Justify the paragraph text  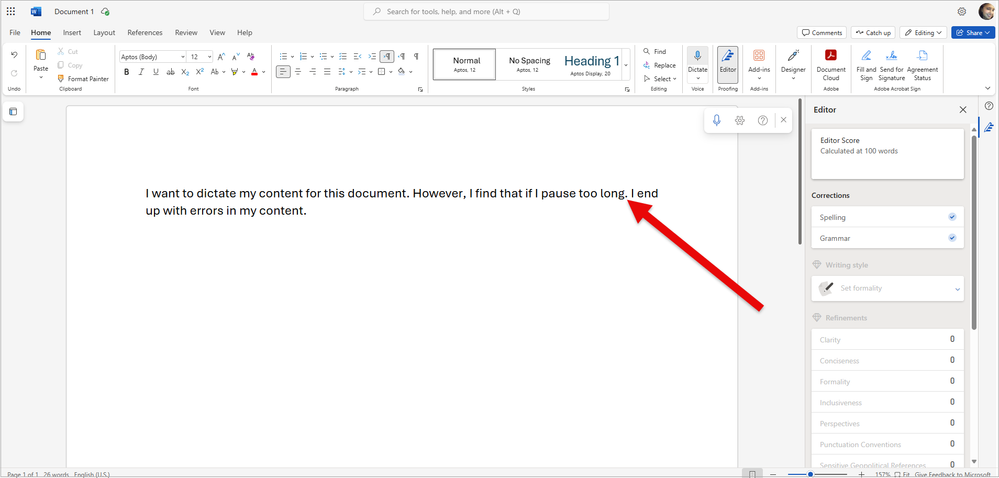tap(327, 71)
